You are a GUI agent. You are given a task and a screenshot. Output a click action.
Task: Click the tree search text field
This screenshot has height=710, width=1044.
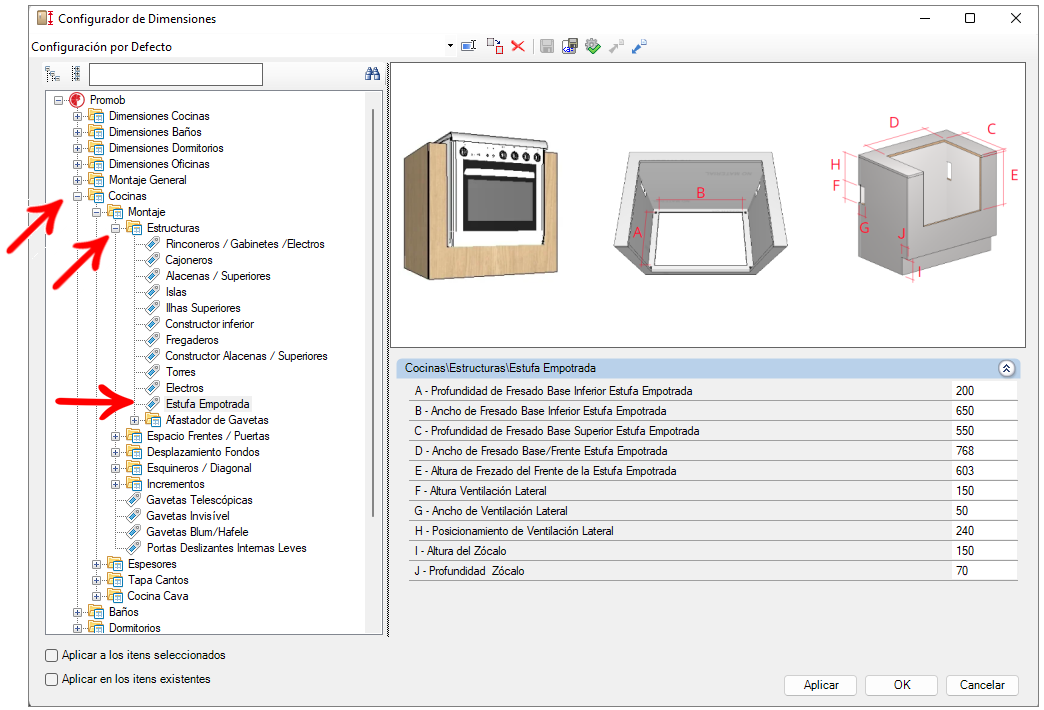coord(176,74)
